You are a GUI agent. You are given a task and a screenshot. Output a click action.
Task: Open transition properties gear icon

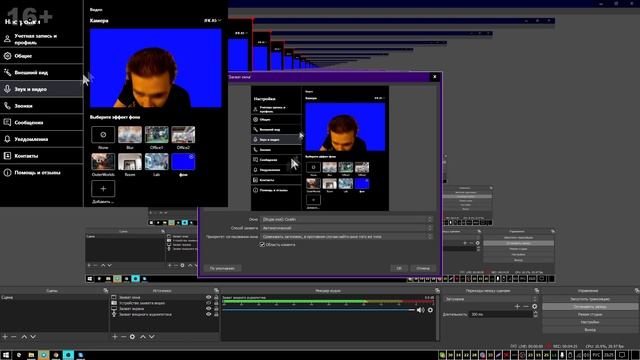[535, 307]
